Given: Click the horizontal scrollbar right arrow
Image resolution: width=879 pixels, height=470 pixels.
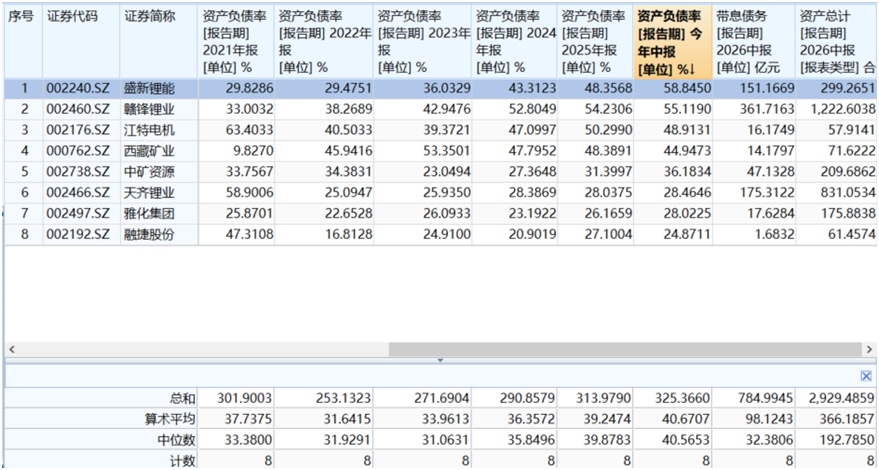Looking at the screenshot, I should click(869, 349).
